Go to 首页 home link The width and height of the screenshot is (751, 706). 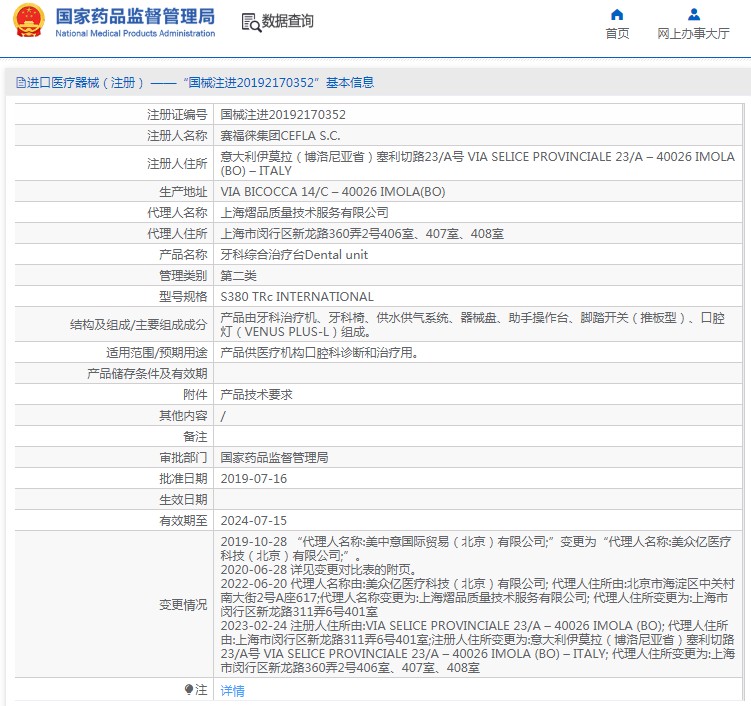coord(617,34)
